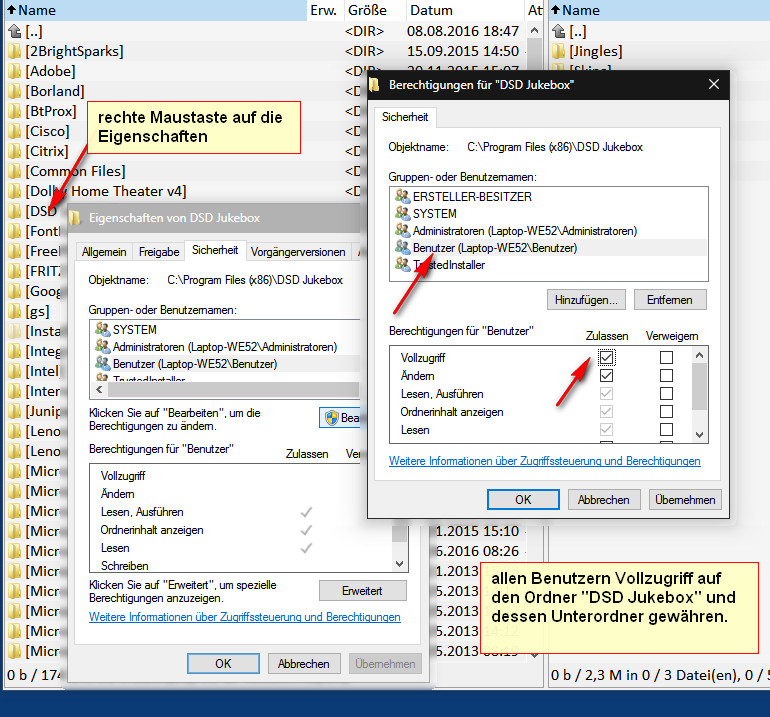Click the Erweitert button
Viewport: 770px width, 717px height.
(x=362, y=591)
